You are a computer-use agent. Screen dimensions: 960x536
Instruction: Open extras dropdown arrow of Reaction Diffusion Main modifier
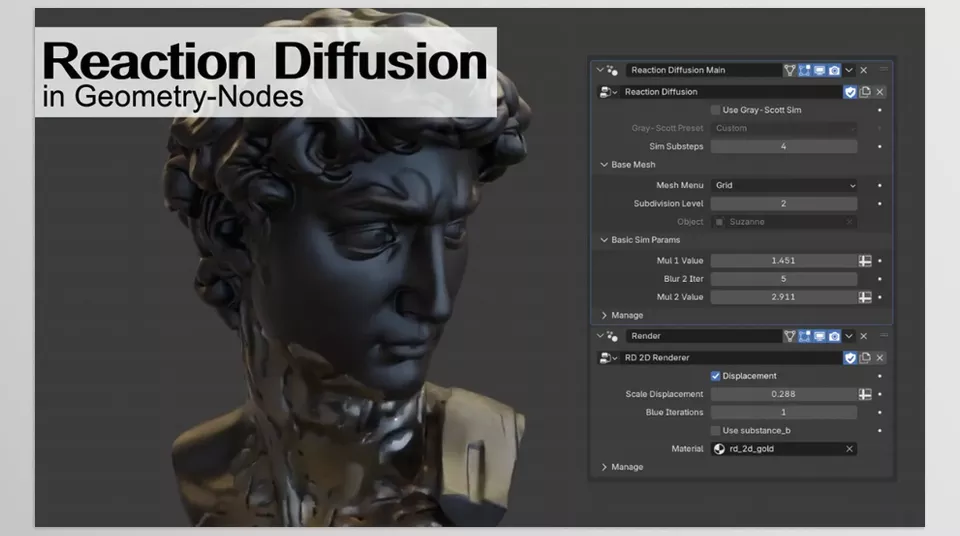(x=849, y=70)
